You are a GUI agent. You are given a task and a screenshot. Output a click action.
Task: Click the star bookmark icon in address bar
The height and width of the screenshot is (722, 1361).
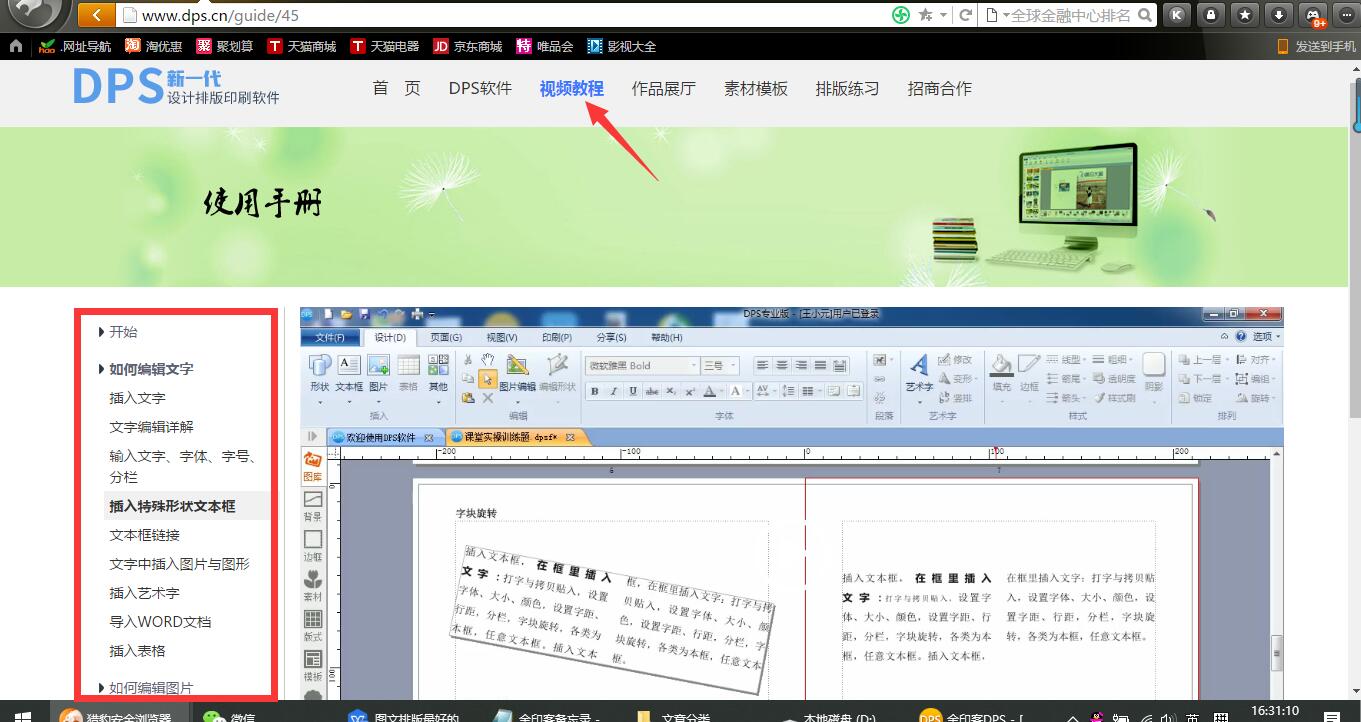point(926,15)
